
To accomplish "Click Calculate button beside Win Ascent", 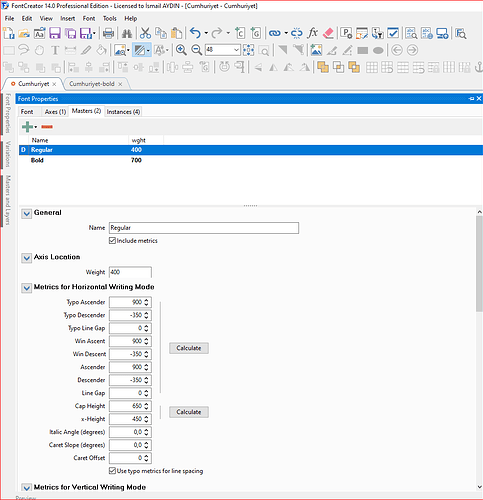I will coord(189,348).
